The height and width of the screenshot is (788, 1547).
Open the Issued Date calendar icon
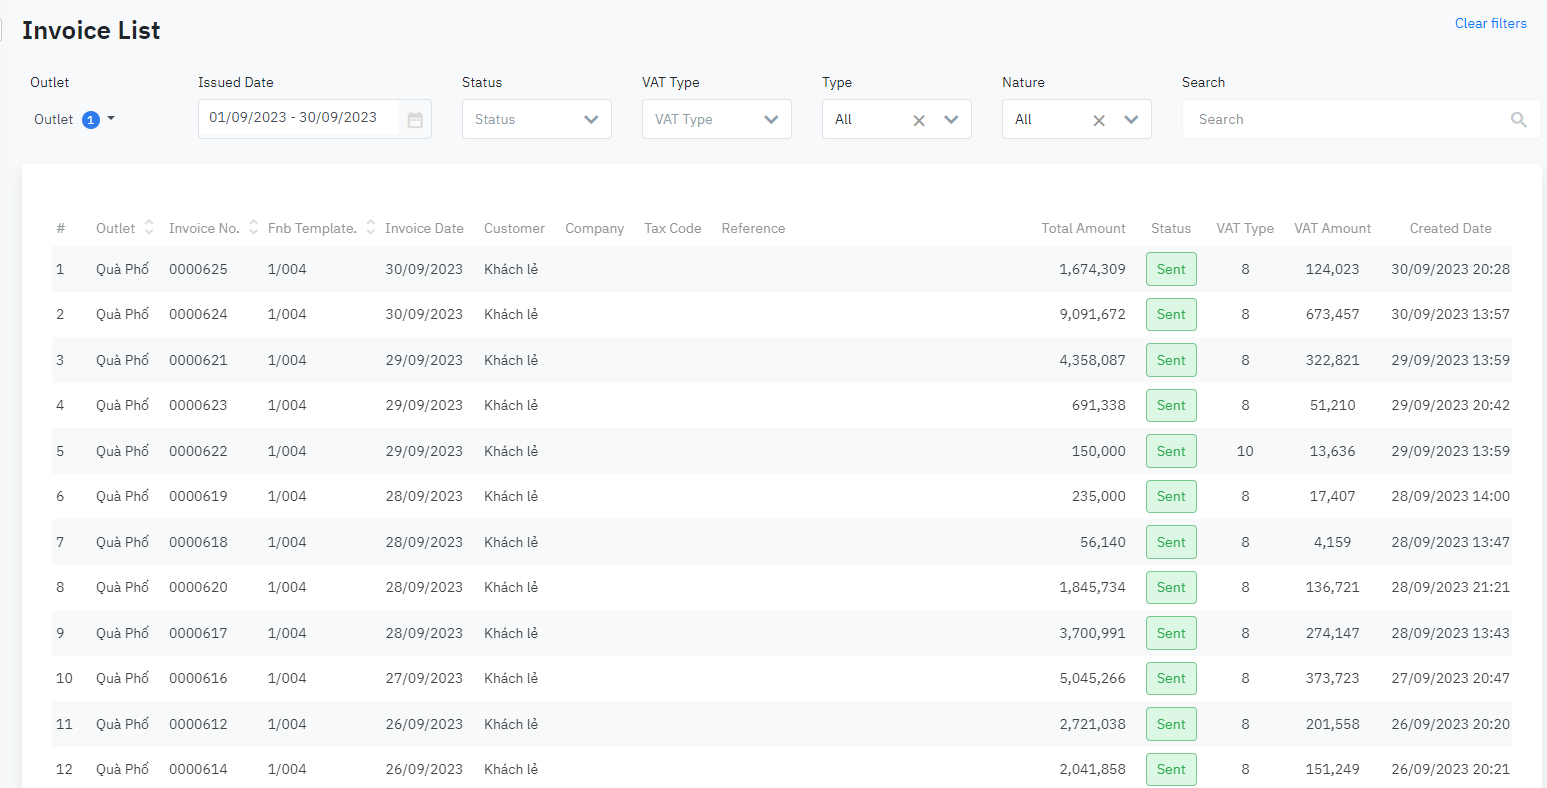[x=415, y=120]
